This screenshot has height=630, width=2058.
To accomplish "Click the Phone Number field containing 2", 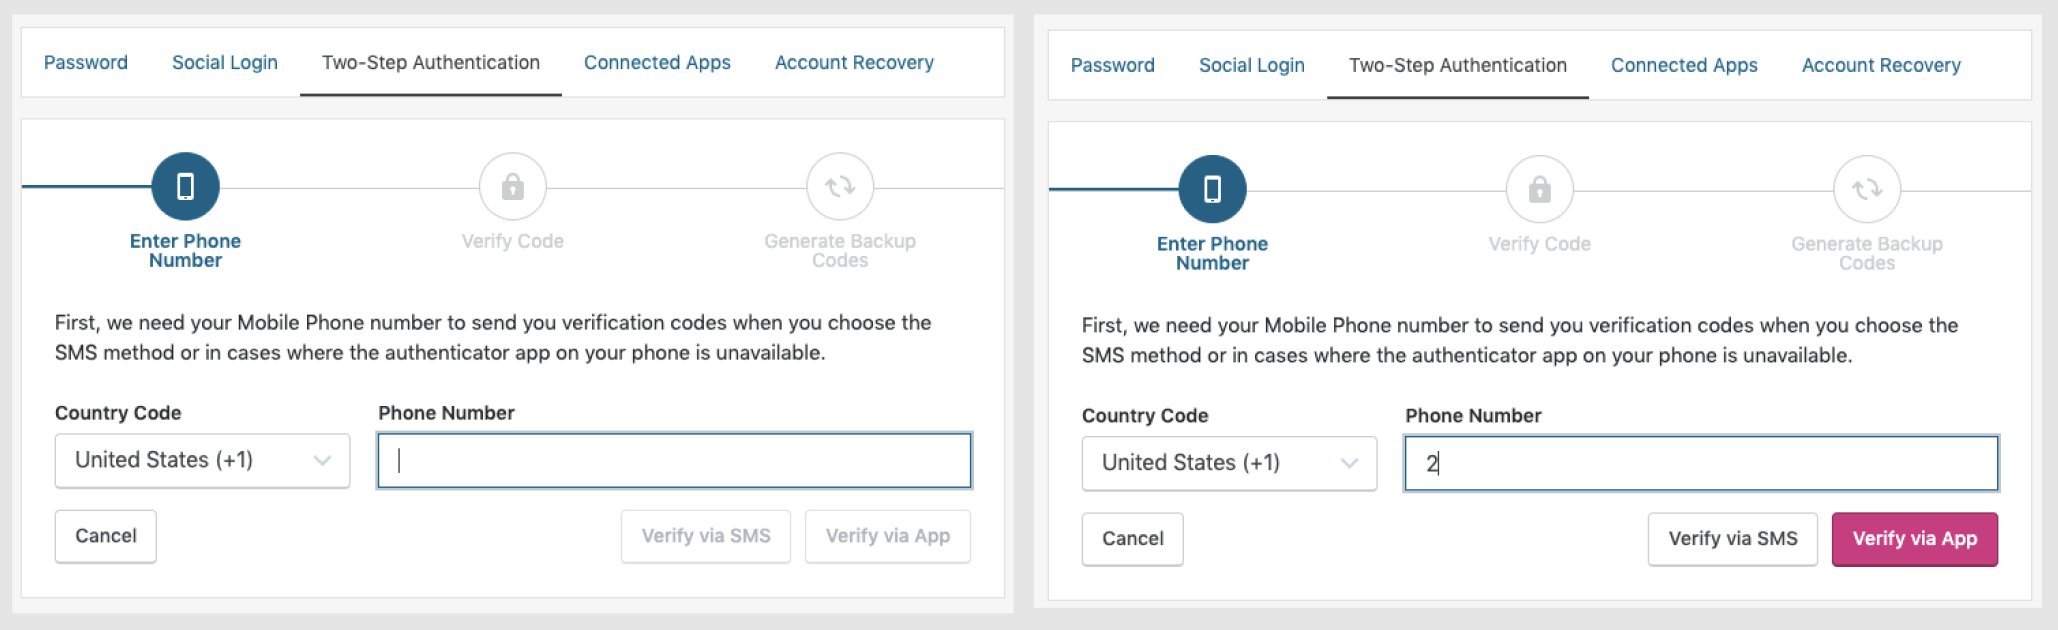I will pos(1700,463).
